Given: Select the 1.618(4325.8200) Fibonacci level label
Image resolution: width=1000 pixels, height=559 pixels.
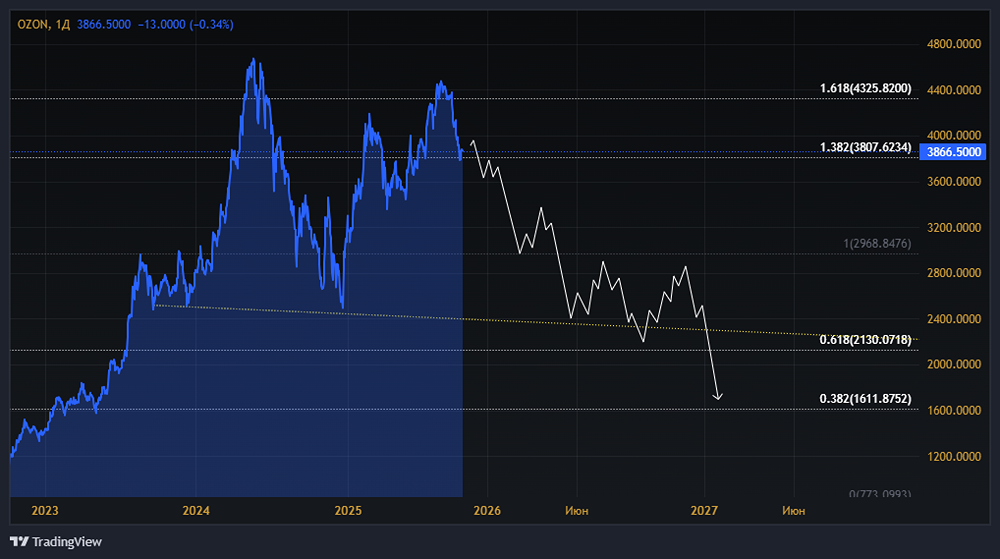Looking at the screenshot, I should (865, 88).
